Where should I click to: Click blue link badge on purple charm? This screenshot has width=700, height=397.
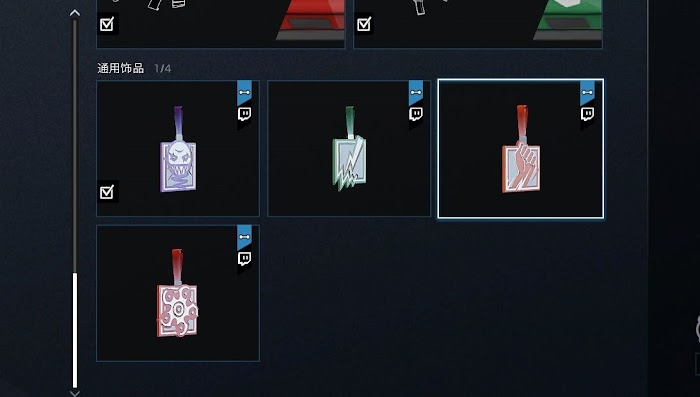tap(244, 92)
